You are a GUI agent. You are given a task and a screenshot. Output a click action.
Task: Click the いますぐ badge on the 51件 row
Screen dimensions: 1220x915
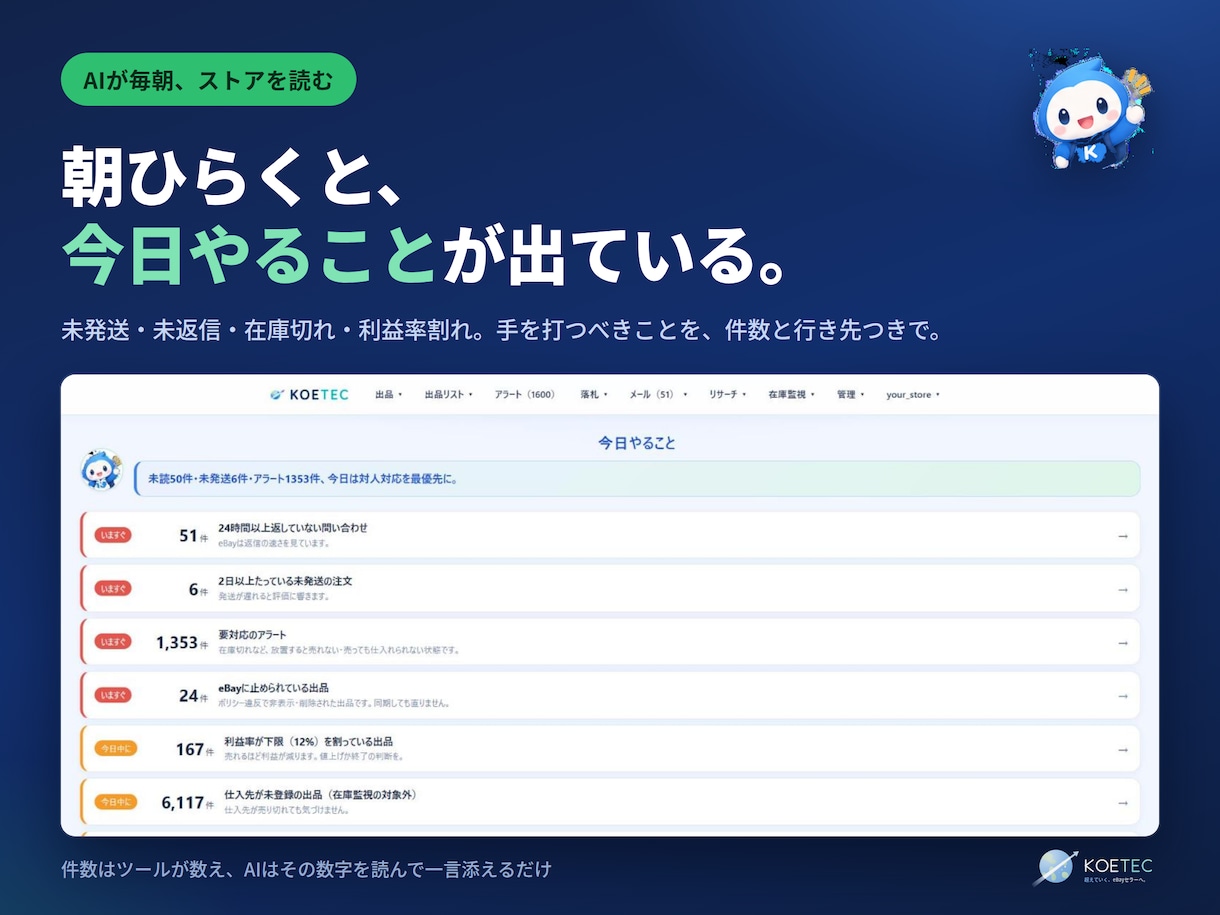112,536
